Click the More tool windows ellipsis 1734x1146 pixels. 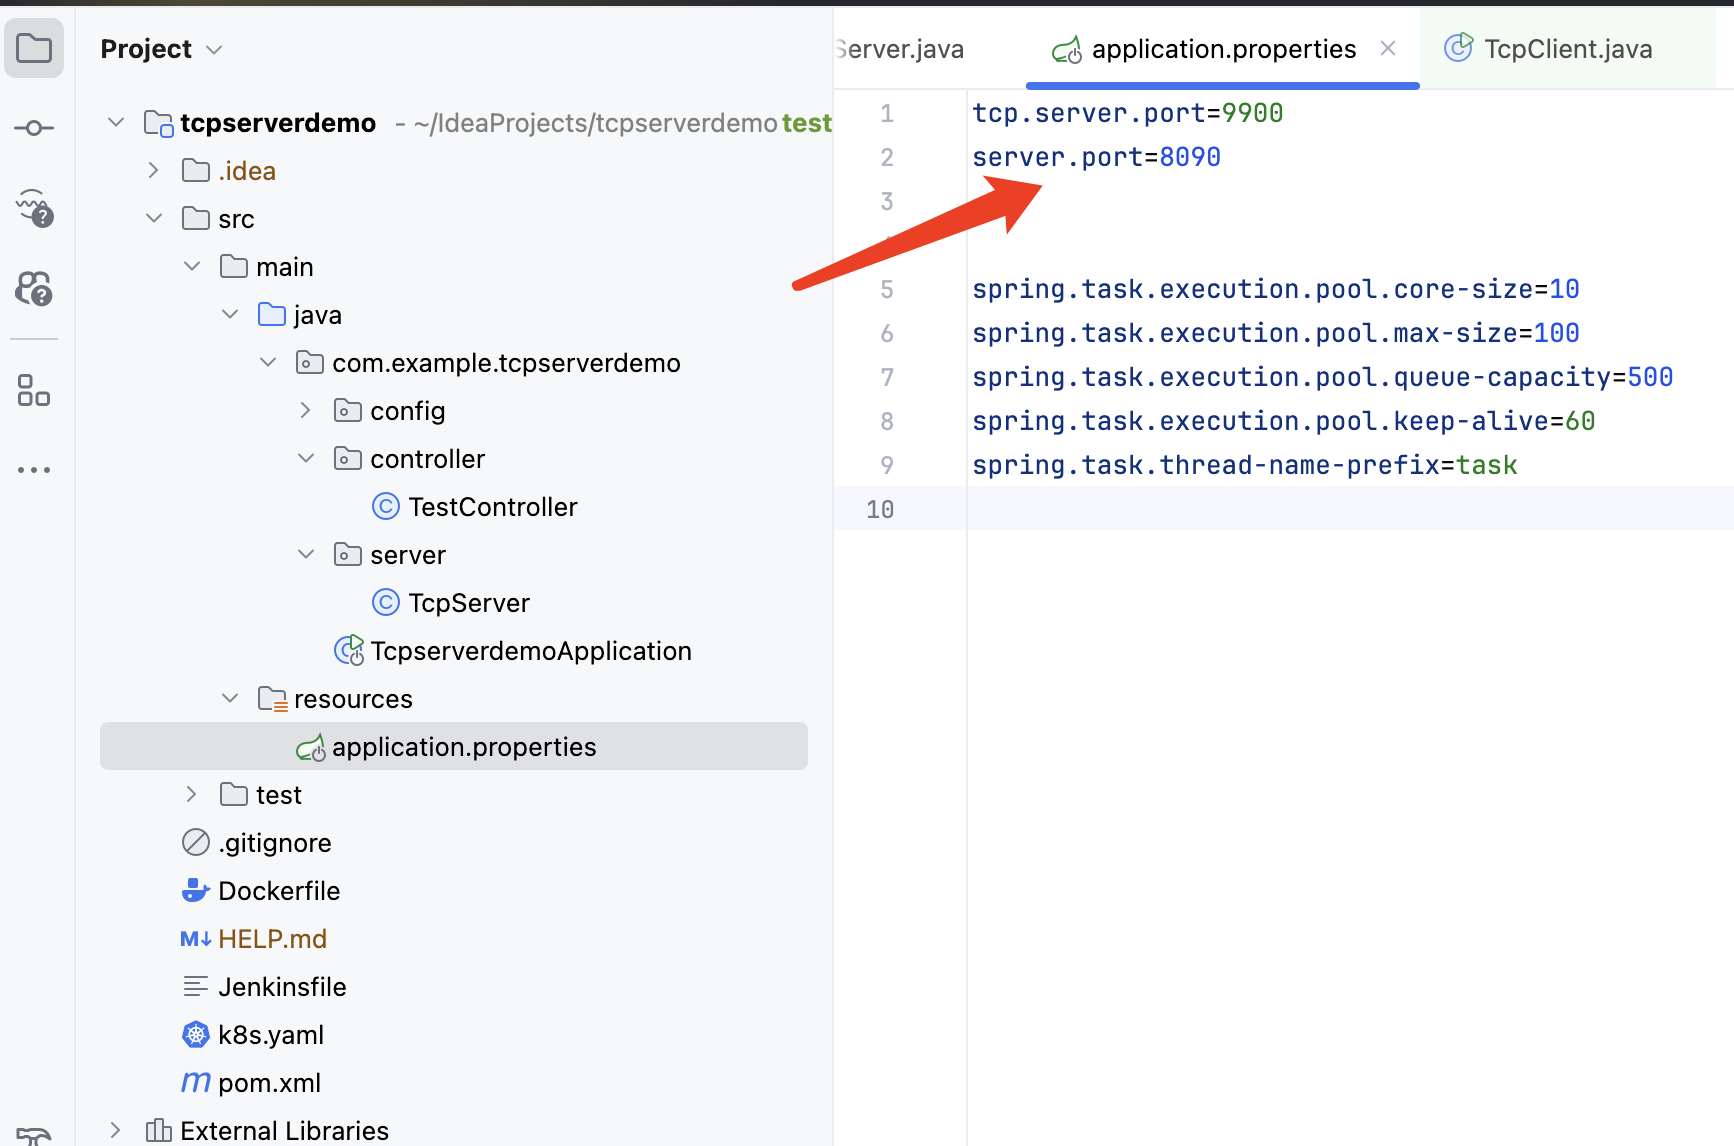tap(34, 469)
